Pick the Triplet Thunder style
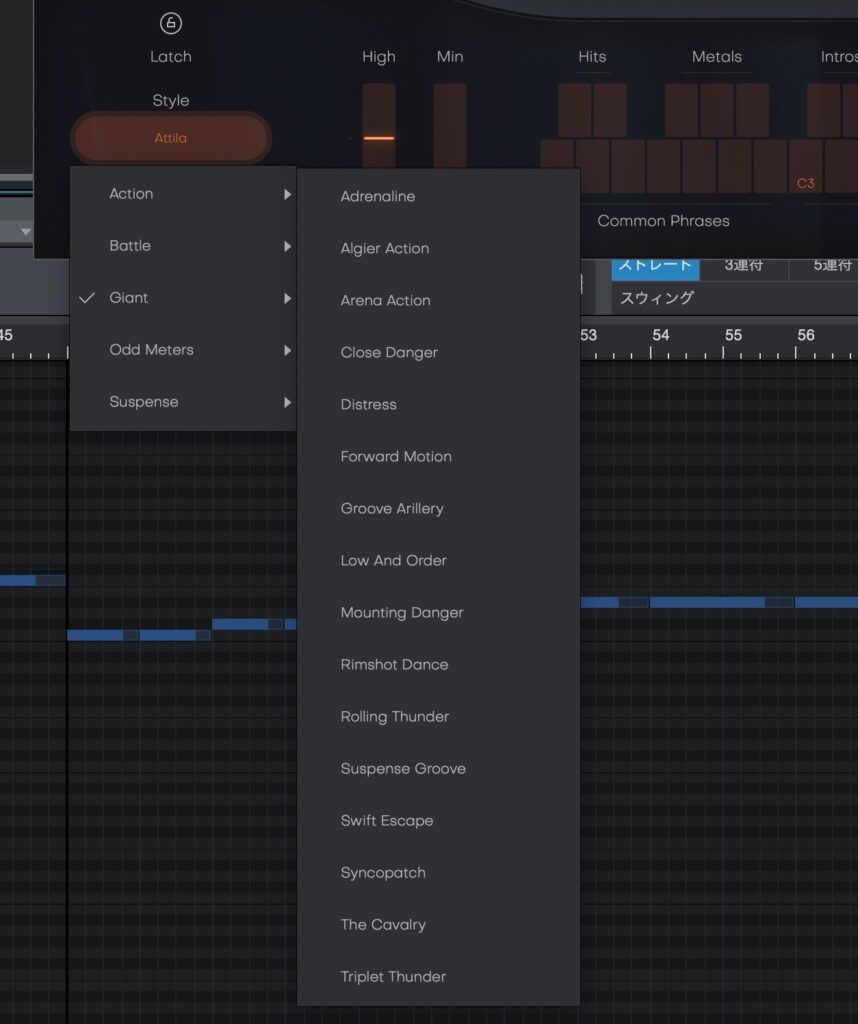The image size is (858, 1024). click(x=393, y=977)
